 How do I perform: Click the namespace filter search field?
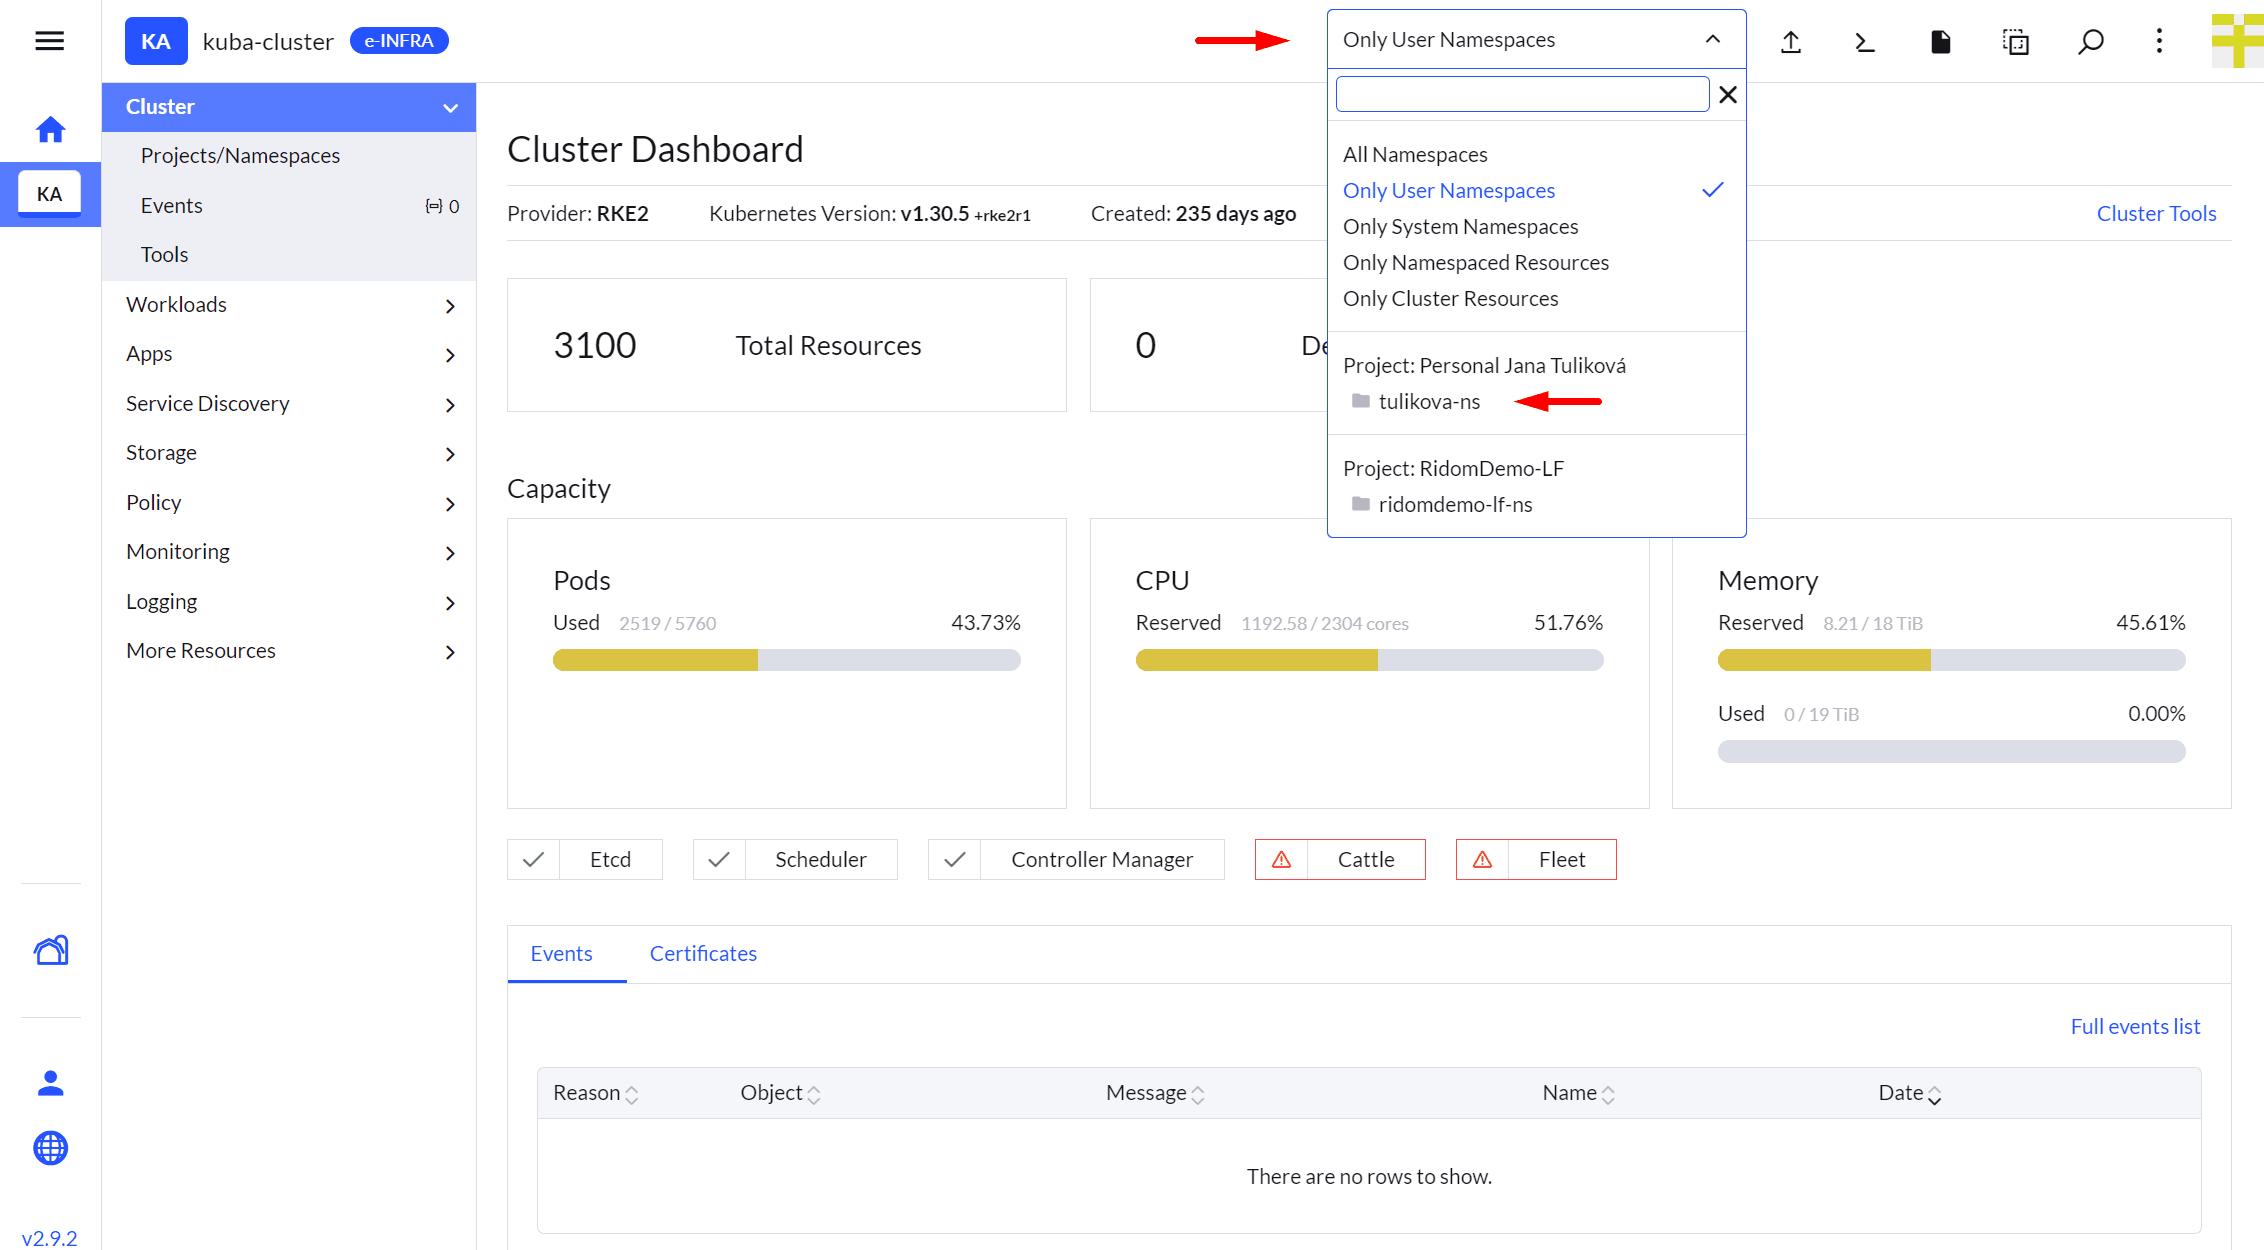coord(1522,95)
